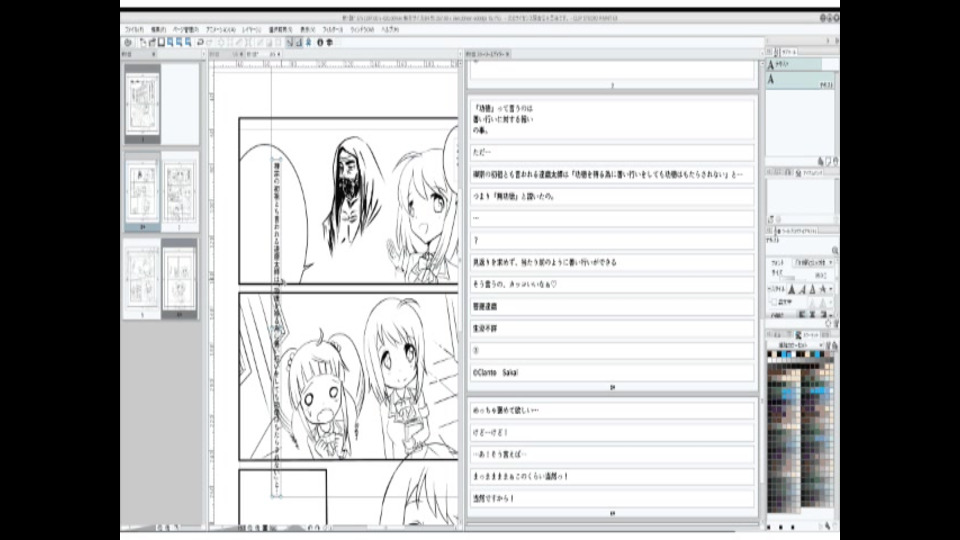Click the eyedropper icon below the color set

pyautogui.click(x=828, y=525)
